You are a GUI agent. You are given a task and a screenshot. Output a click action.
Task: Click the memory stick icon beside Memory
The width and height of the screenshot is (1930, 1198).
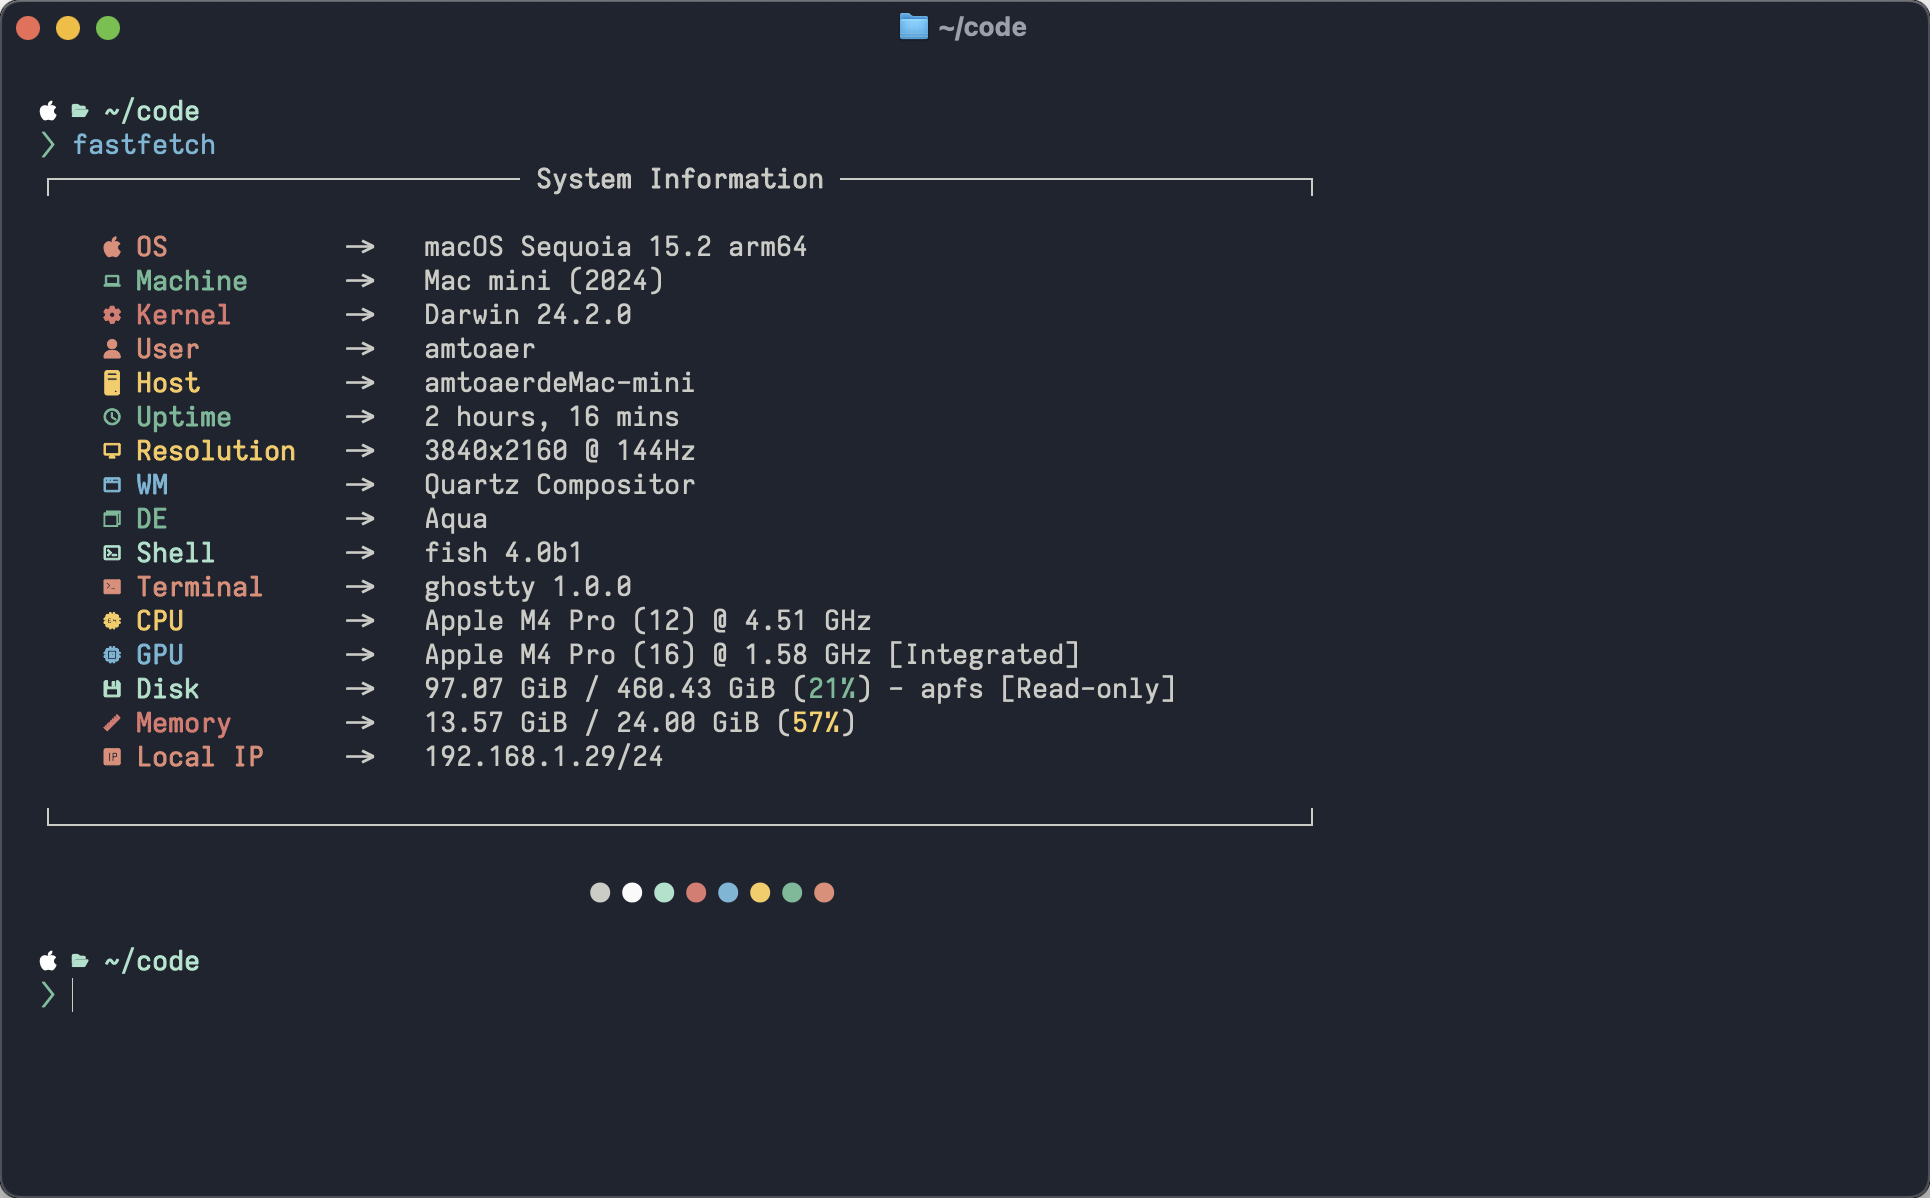pyautogui.click(x=112, y=723)
